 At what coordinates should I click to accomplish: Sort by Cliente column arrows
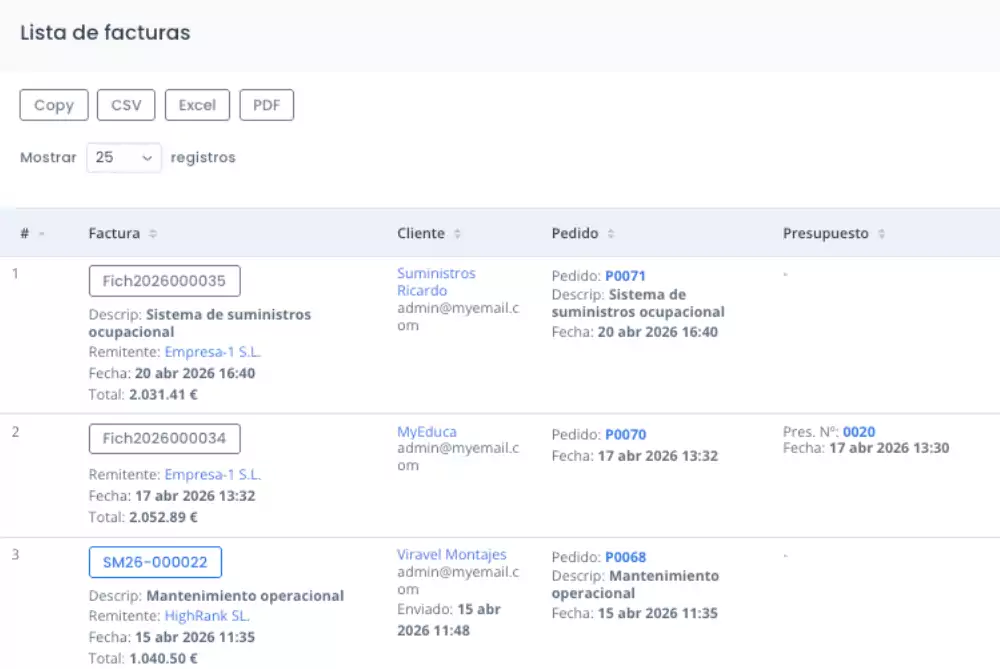(457, 234)
